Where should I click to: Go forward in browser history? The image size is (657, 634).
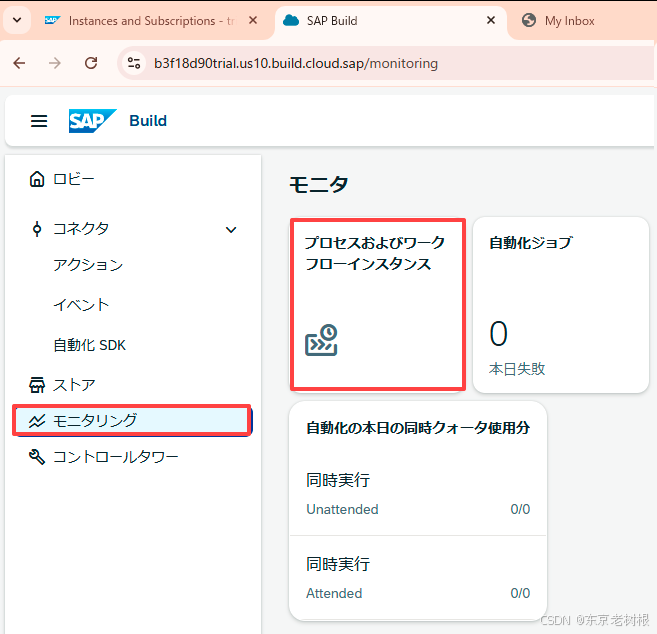55,63
